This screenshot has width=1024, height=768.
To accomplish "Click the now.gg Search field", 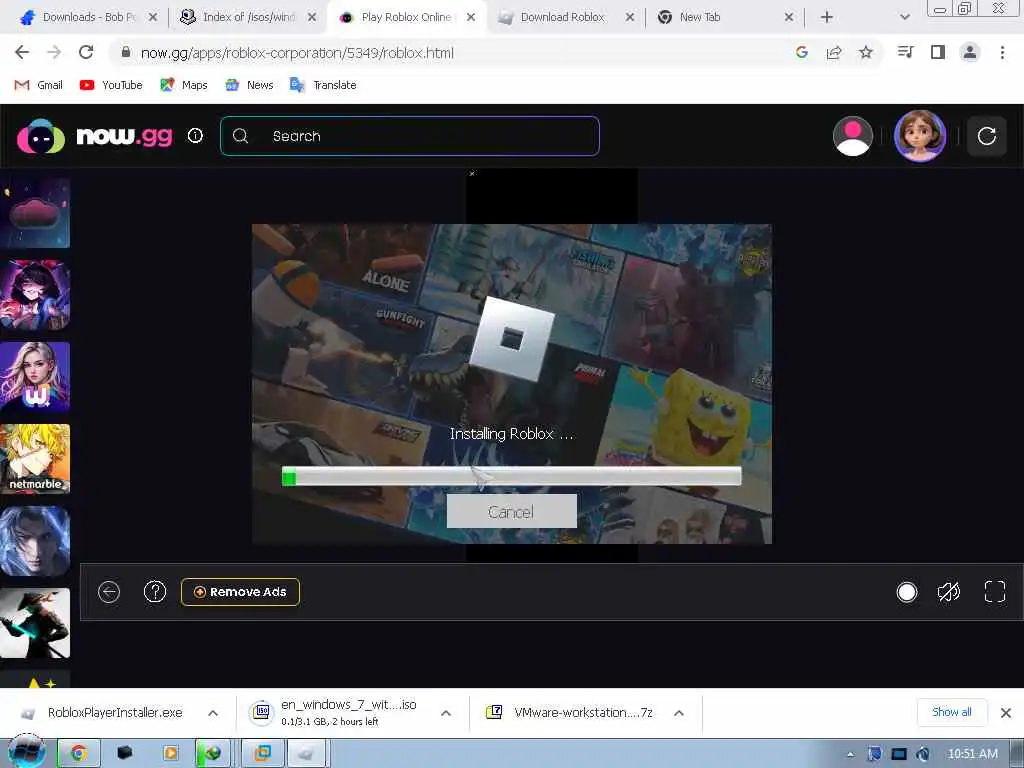I will tap(410, 136).
